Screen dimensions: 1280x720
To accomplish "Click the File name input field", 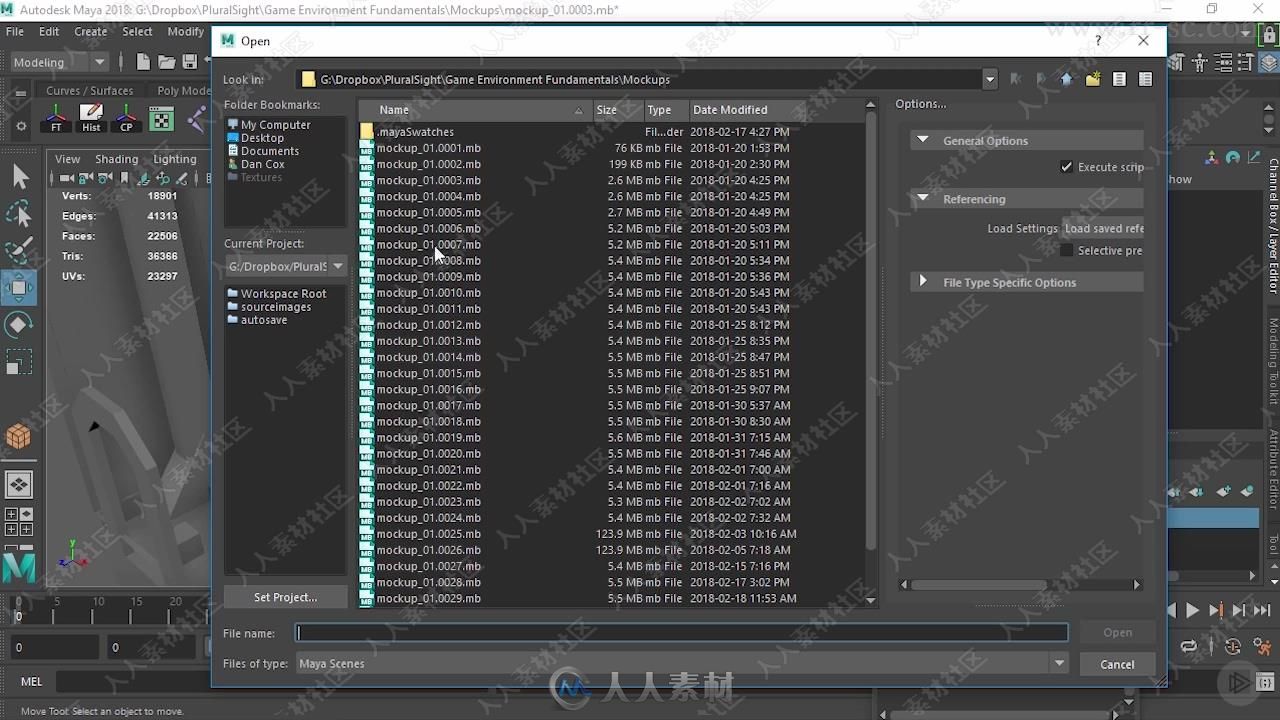I will [x=682, y=632].
